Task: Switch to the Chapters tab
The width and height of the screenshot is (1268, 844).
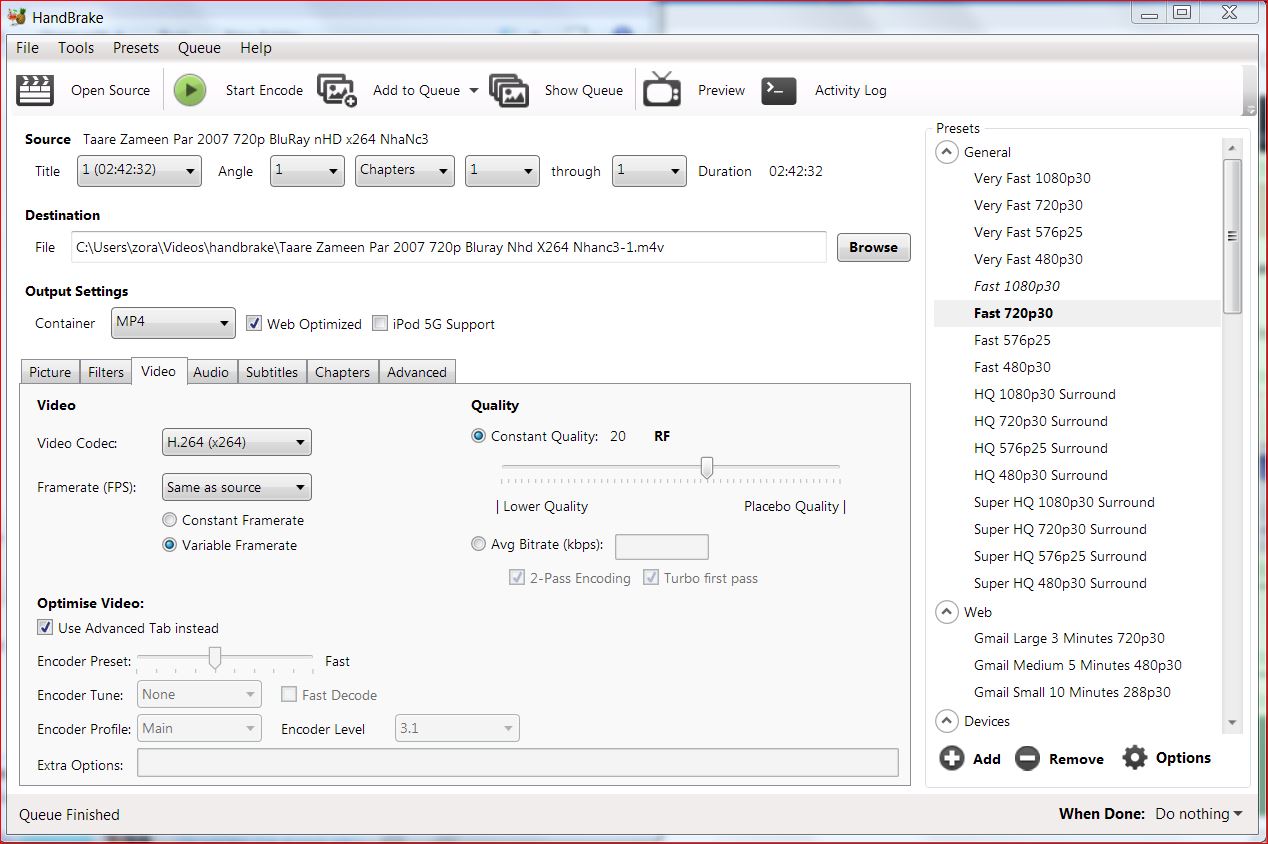Action: (x=342, y=372)
